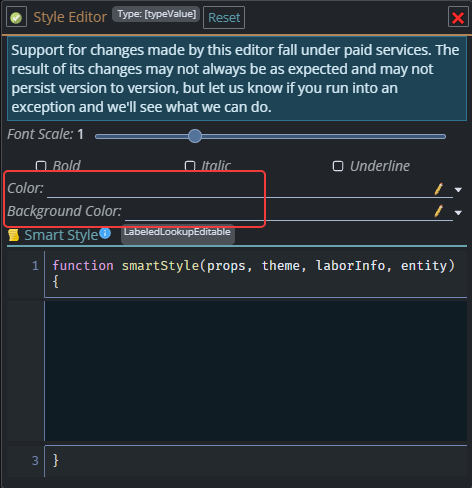Image resolution: width=472 pixels, height=488 pixels.
Task: Open the Background Color dropdown arrow
Action: (458, 212)
